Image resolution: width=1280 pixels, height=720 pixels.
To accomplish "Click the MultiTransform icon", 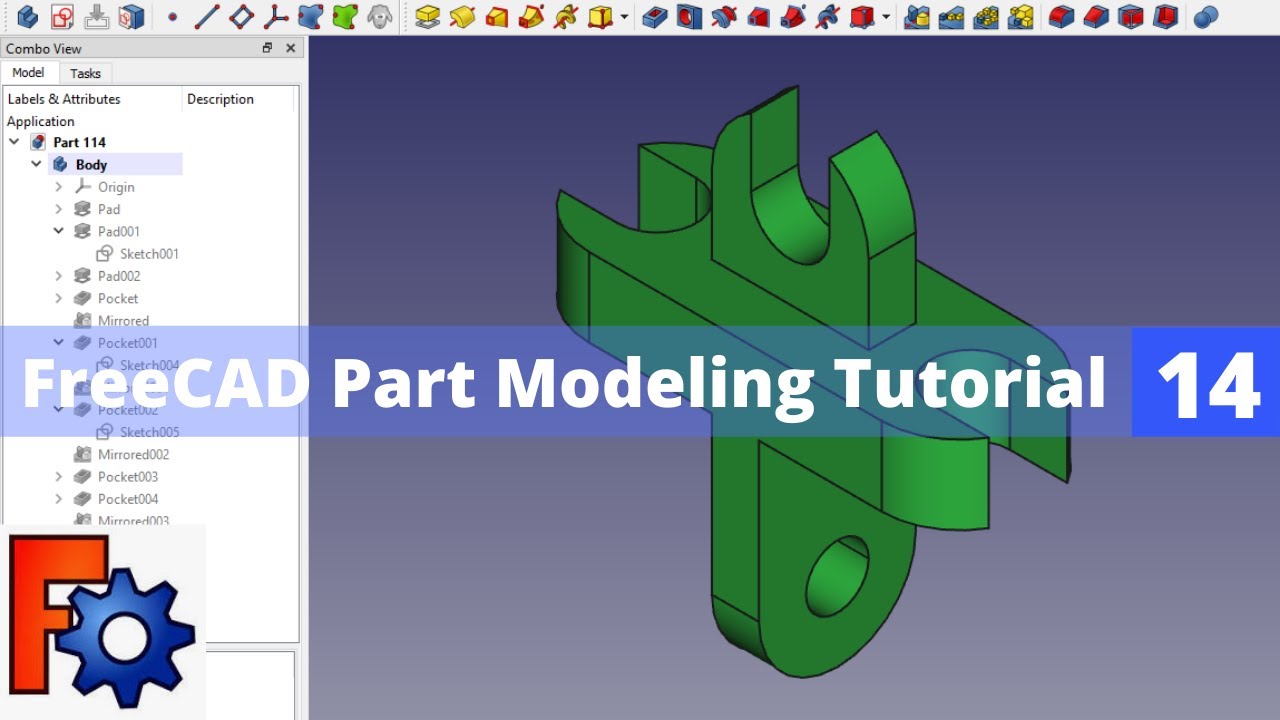I will tap(1021, 16).
